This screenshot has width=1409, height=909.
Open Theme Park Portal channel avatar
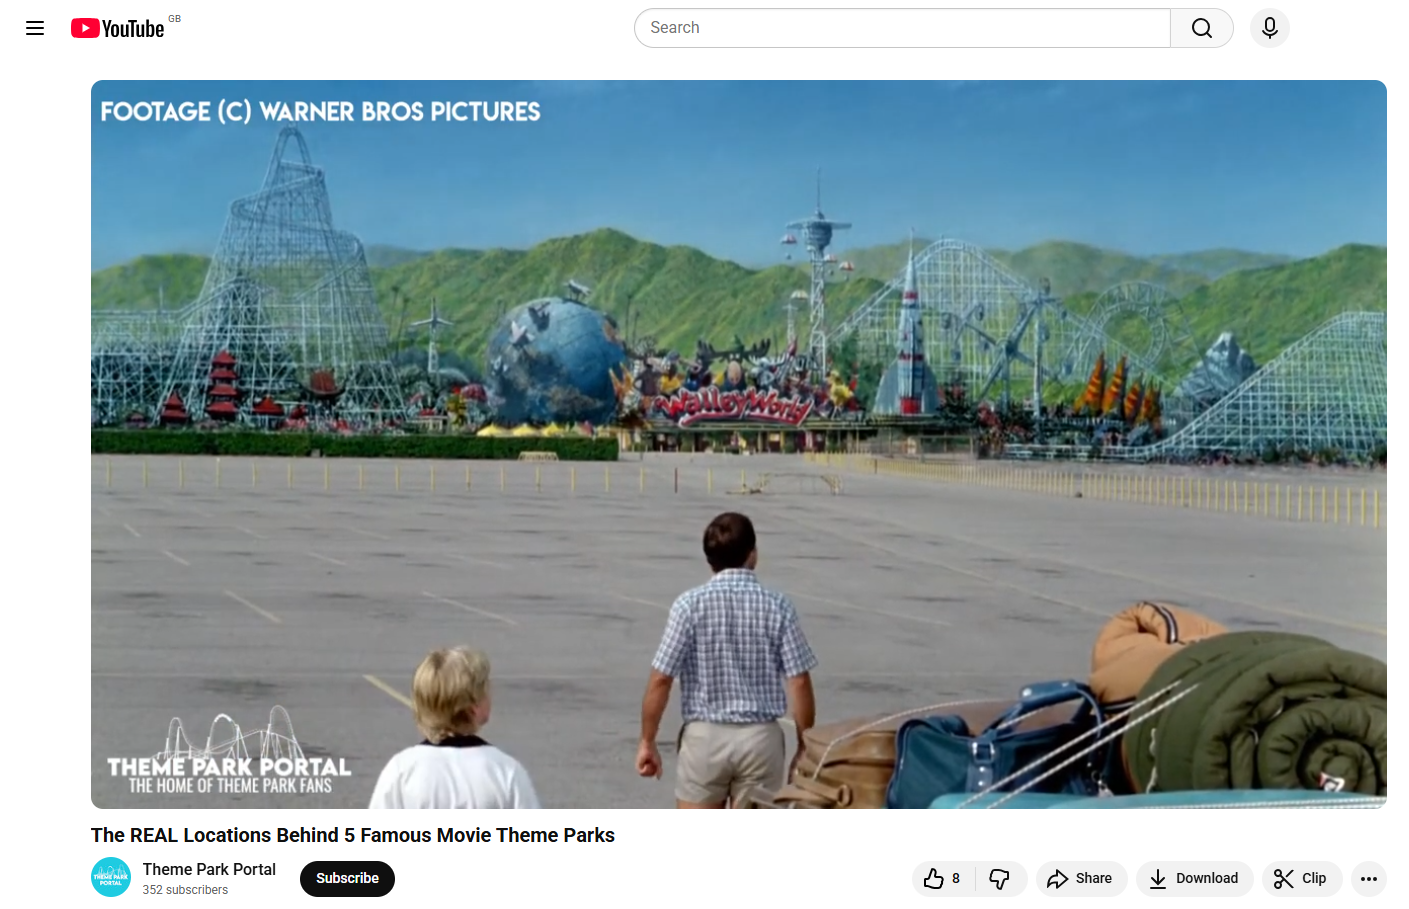click(111, 877)
